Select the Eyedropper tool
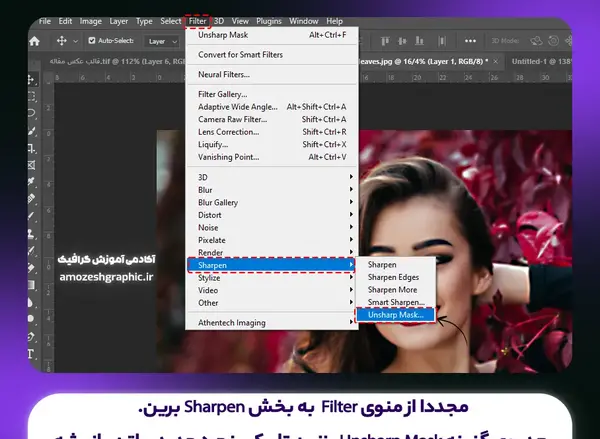Screen dimensions: 600x439 (32, 181)
